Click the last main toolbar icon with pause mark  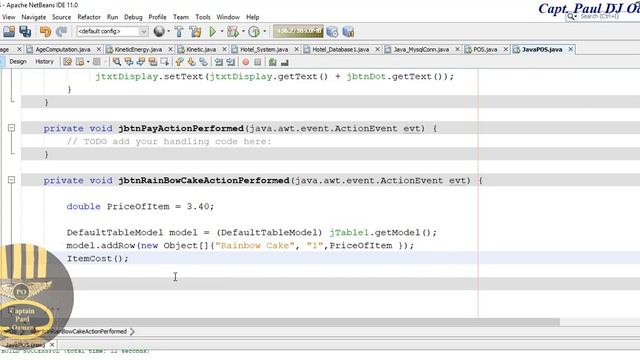[x=348, y=31]
